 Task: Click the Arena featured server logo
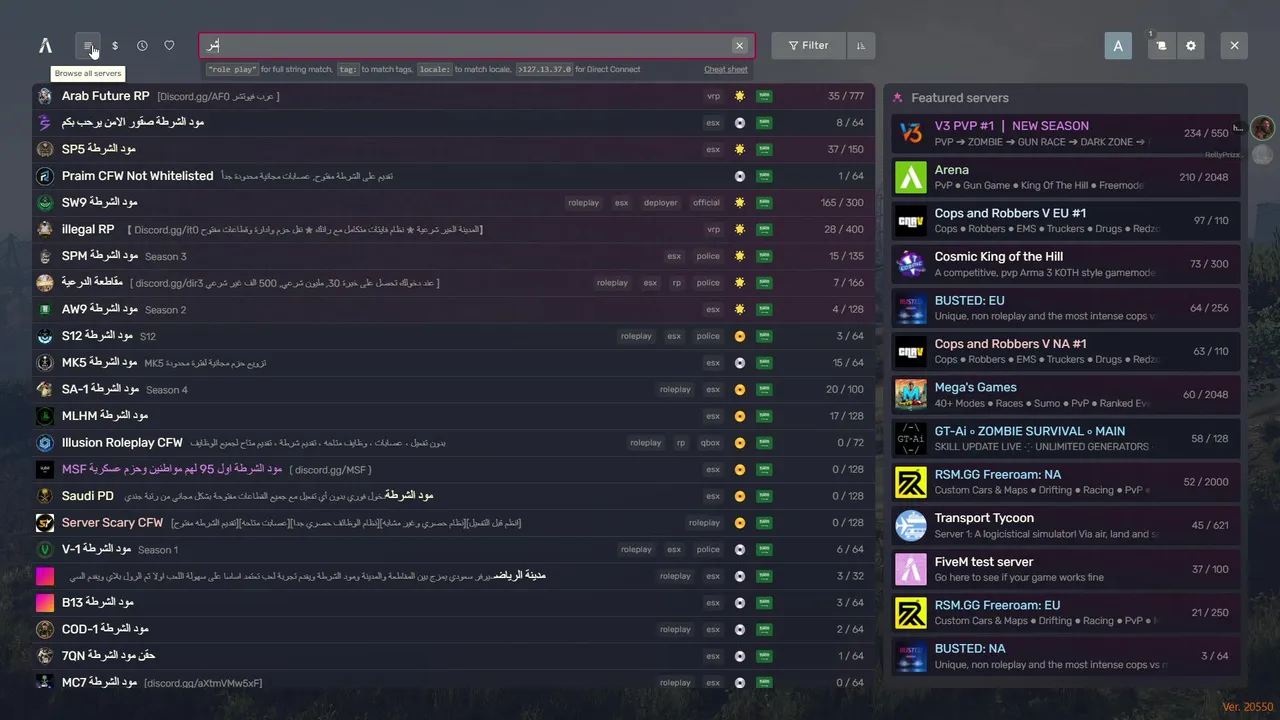click(911, 177)
